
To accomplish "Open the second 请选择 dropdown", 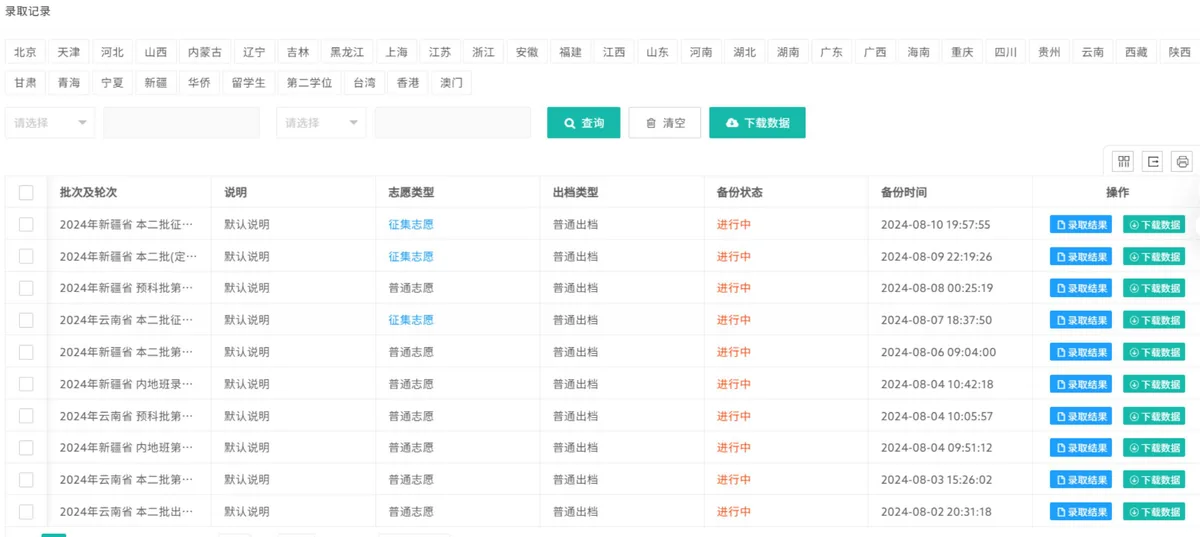I will 322,123.
